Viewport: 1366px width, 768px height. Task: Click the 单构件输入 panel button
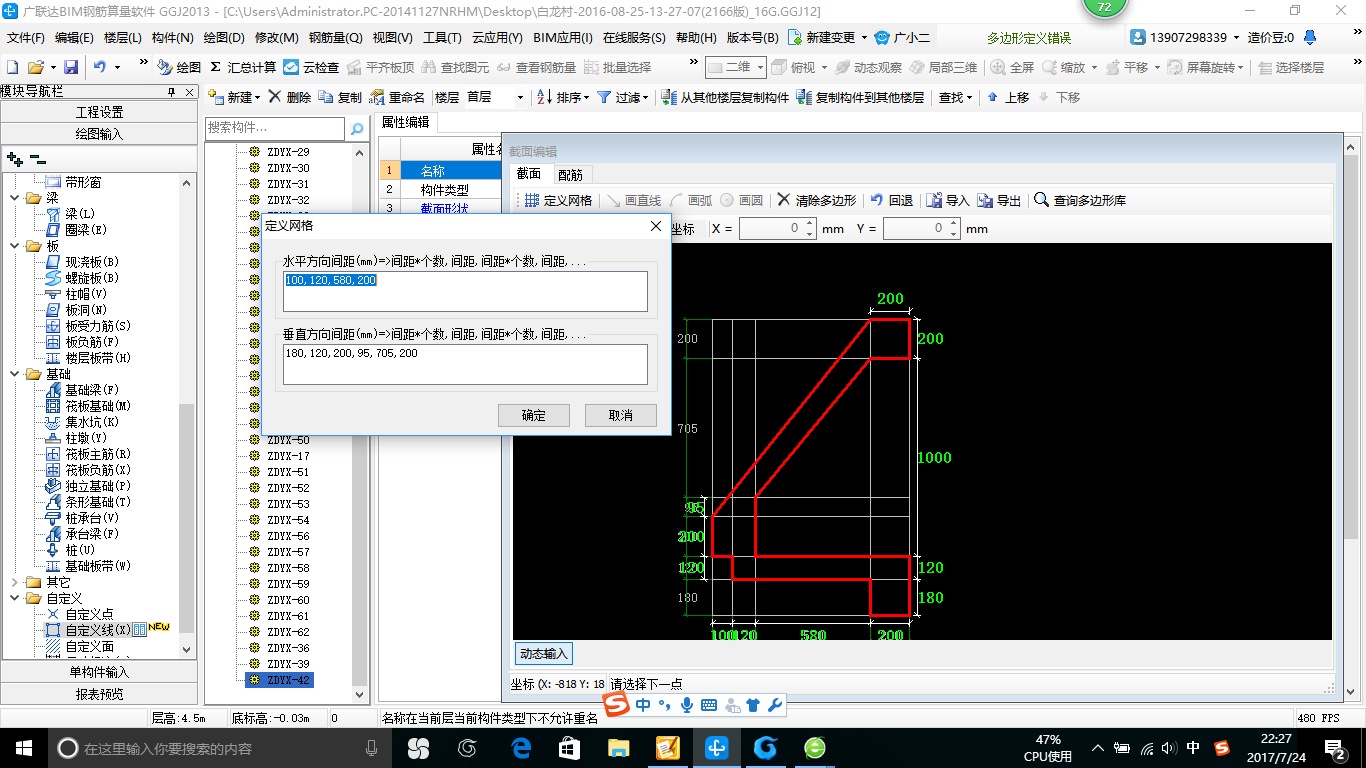click(x=99, y=672)
